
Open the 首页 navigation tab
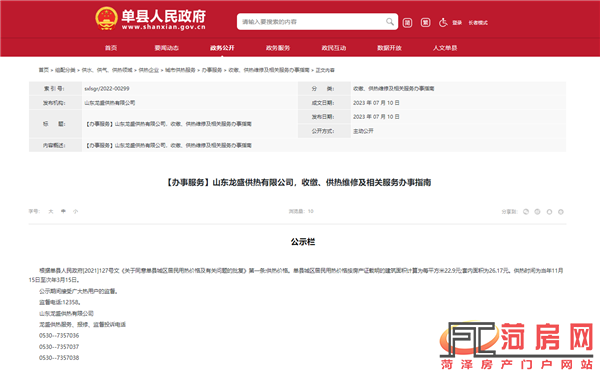click(x=111, y=48)
